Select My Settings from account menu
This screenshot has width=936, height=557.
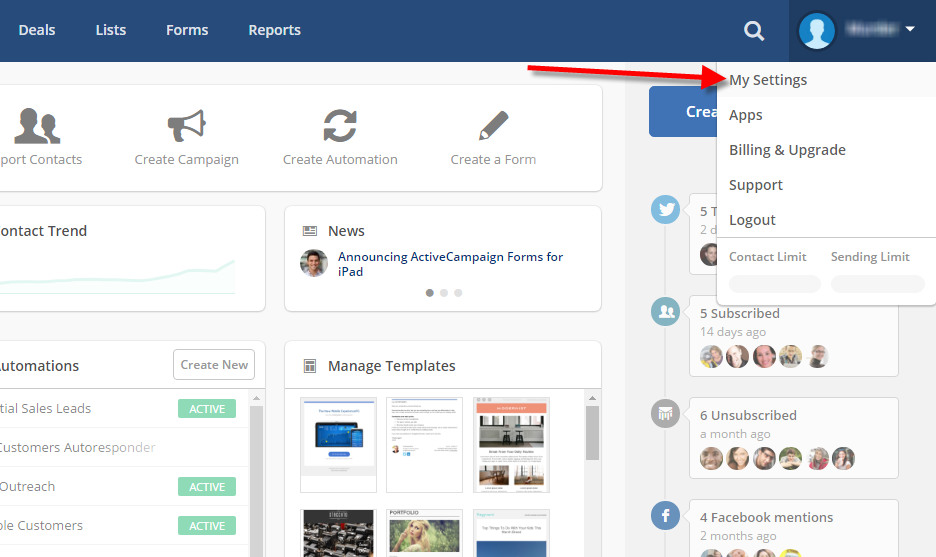(x=768, y=80)
